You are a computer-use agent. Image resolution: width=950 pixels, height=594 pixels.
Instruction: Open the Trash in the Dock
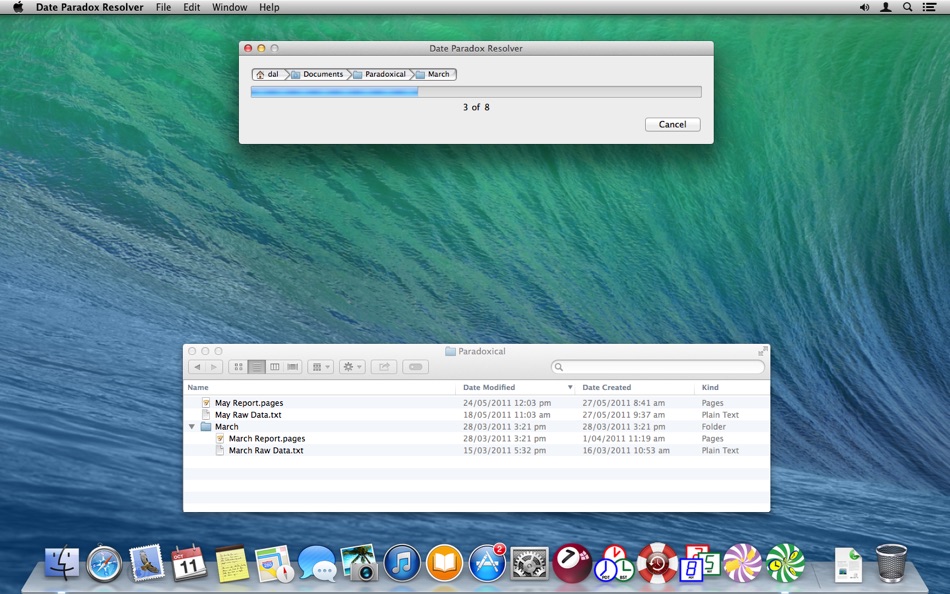tap(891, 563)
